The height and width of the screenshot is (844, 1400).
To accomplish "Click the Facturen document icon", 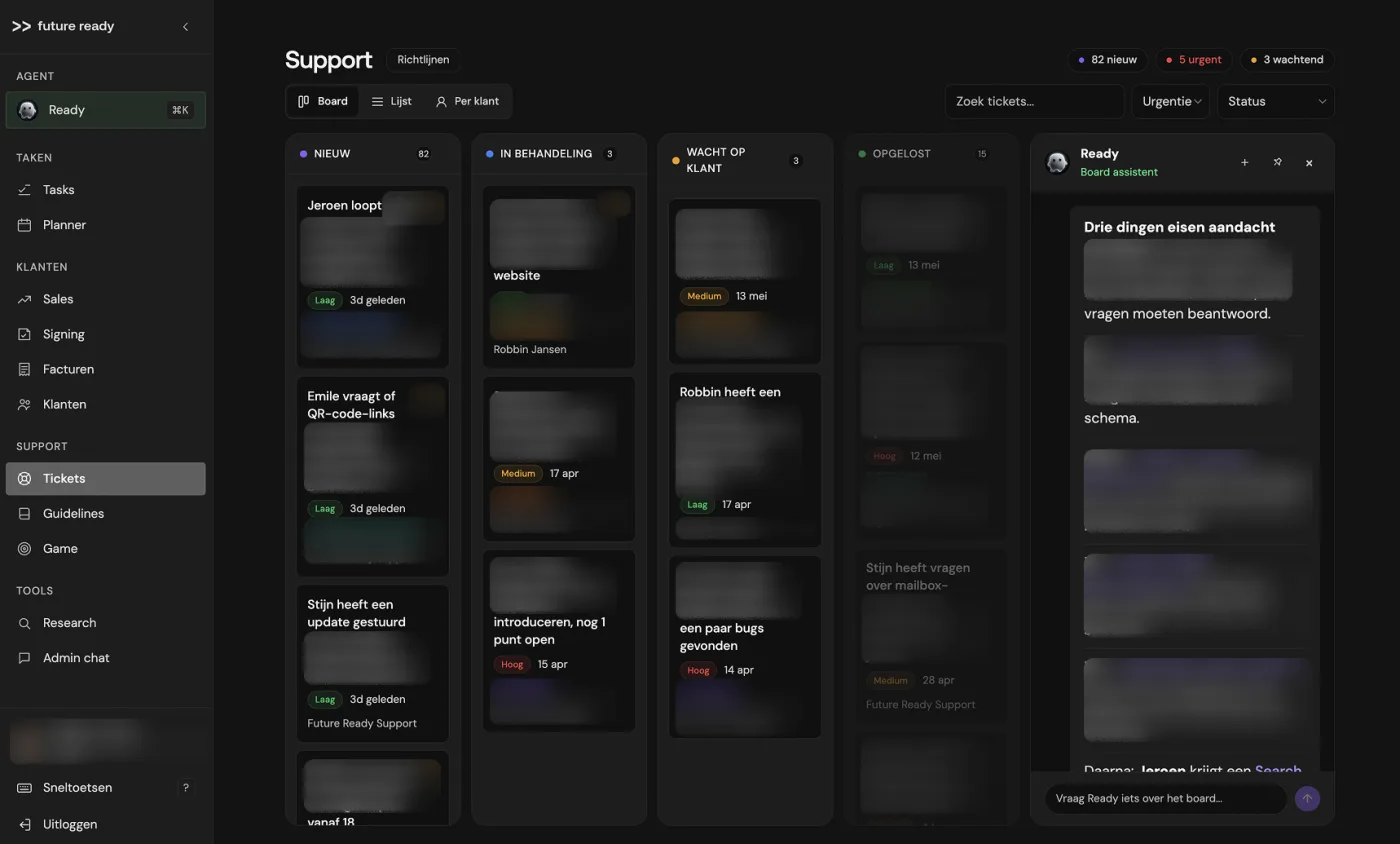I will [25, 369].
